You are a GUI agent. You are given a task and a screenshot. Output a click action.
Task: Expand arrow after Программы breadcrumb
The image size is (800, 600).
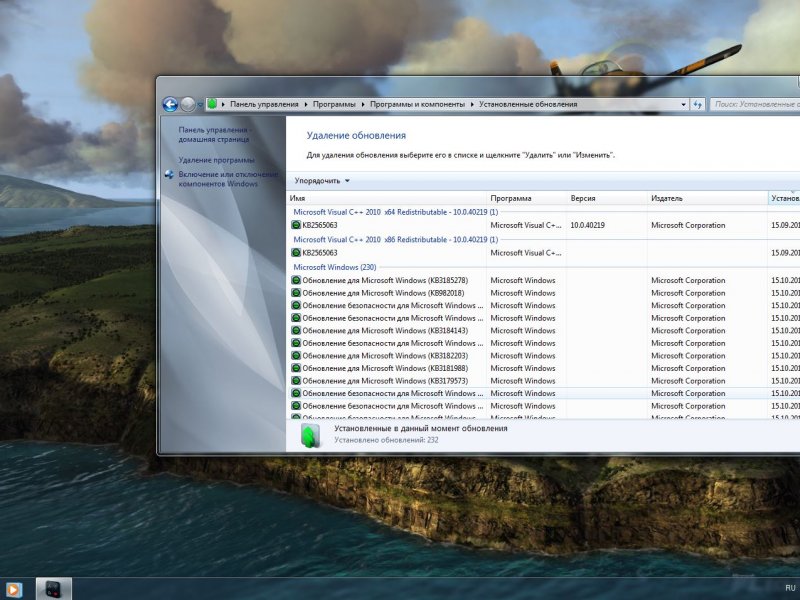click(x=363, y=104)
